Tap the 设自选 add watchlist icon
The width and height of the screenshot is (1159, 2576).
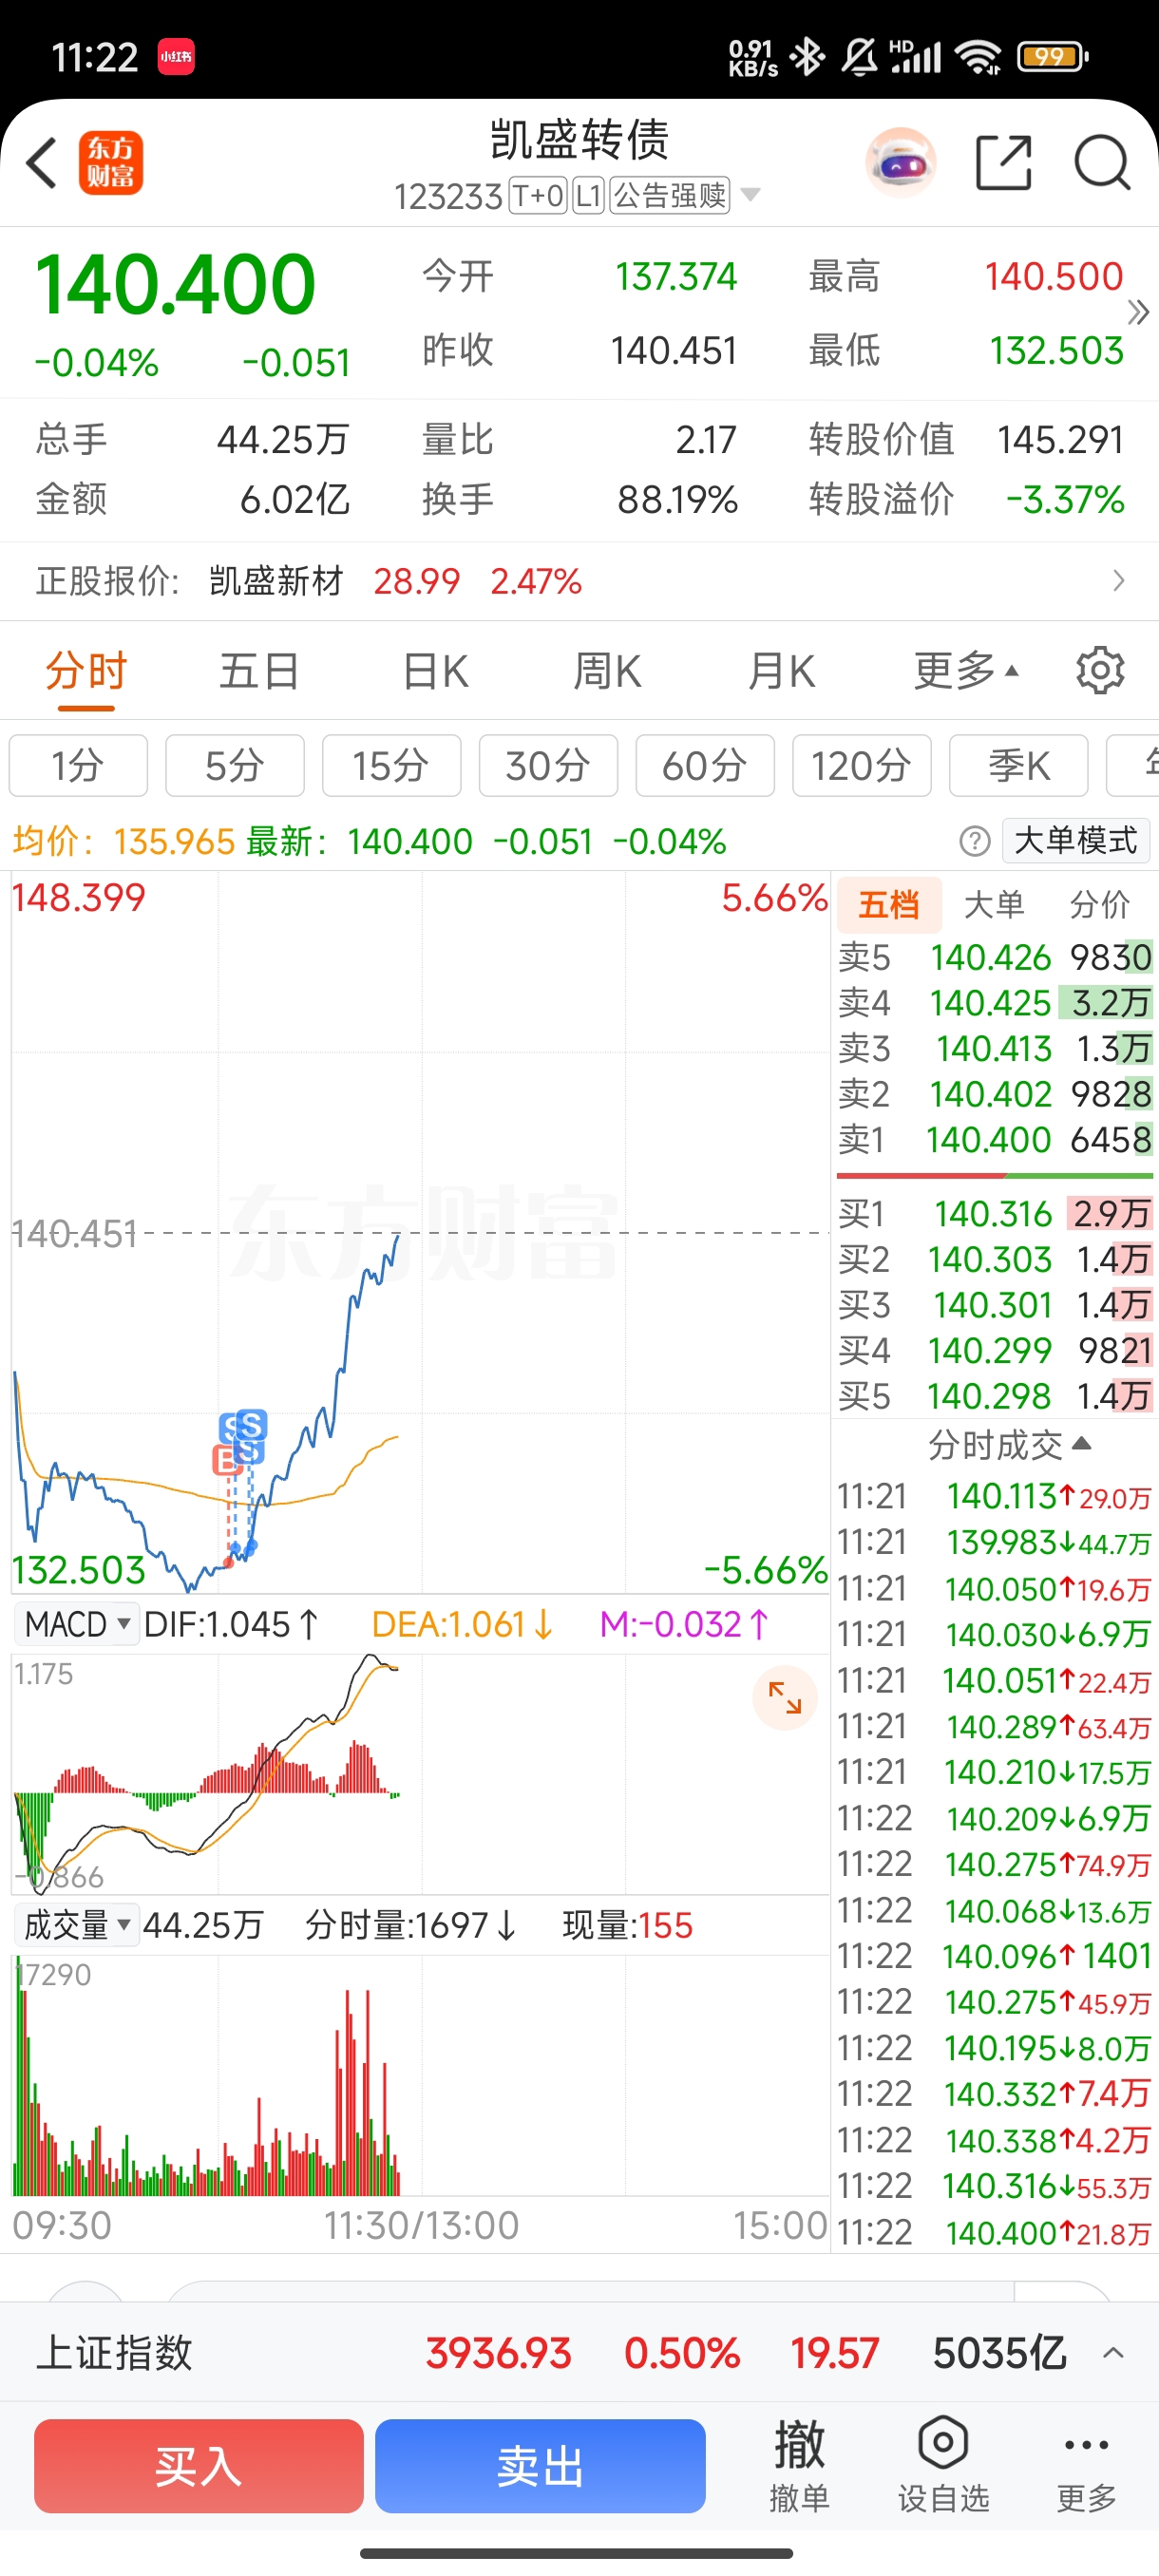pos(943,2465)
